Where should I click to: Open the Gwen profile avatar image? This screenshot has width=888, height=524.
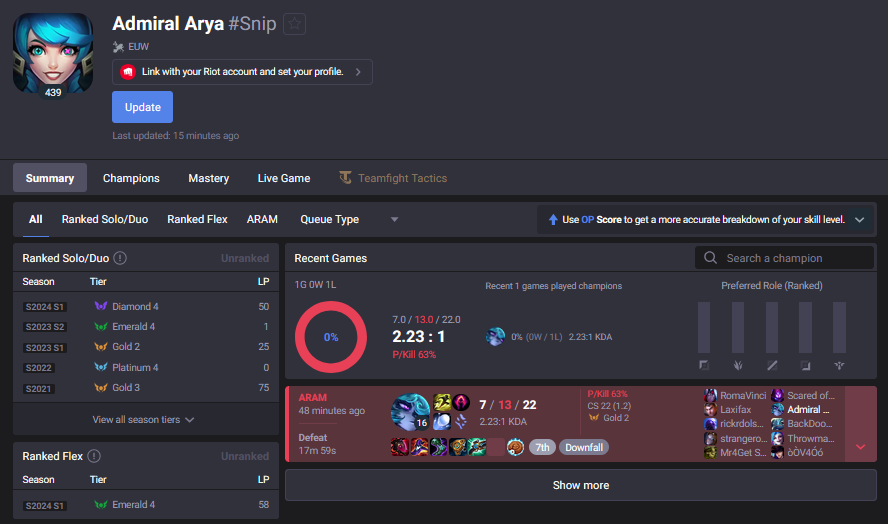(x=53, y=53)
